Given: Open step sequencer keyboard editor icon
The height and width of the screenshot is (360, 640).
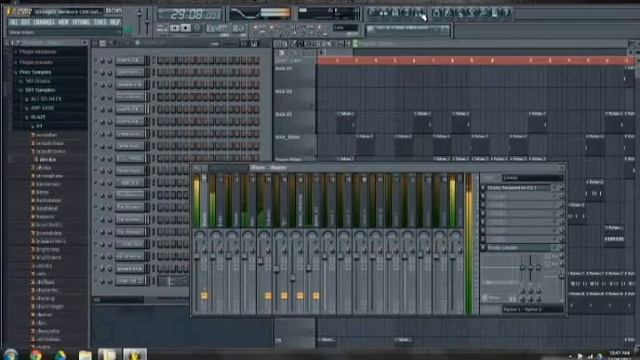Looking at the screenshot, I should coord(254,43).
